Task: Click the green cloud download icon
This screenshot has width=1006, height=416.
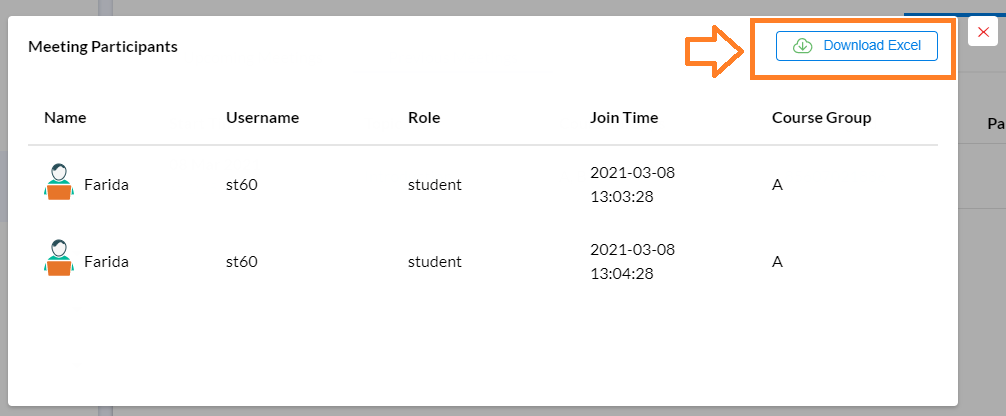Action: tap(803, 46)
